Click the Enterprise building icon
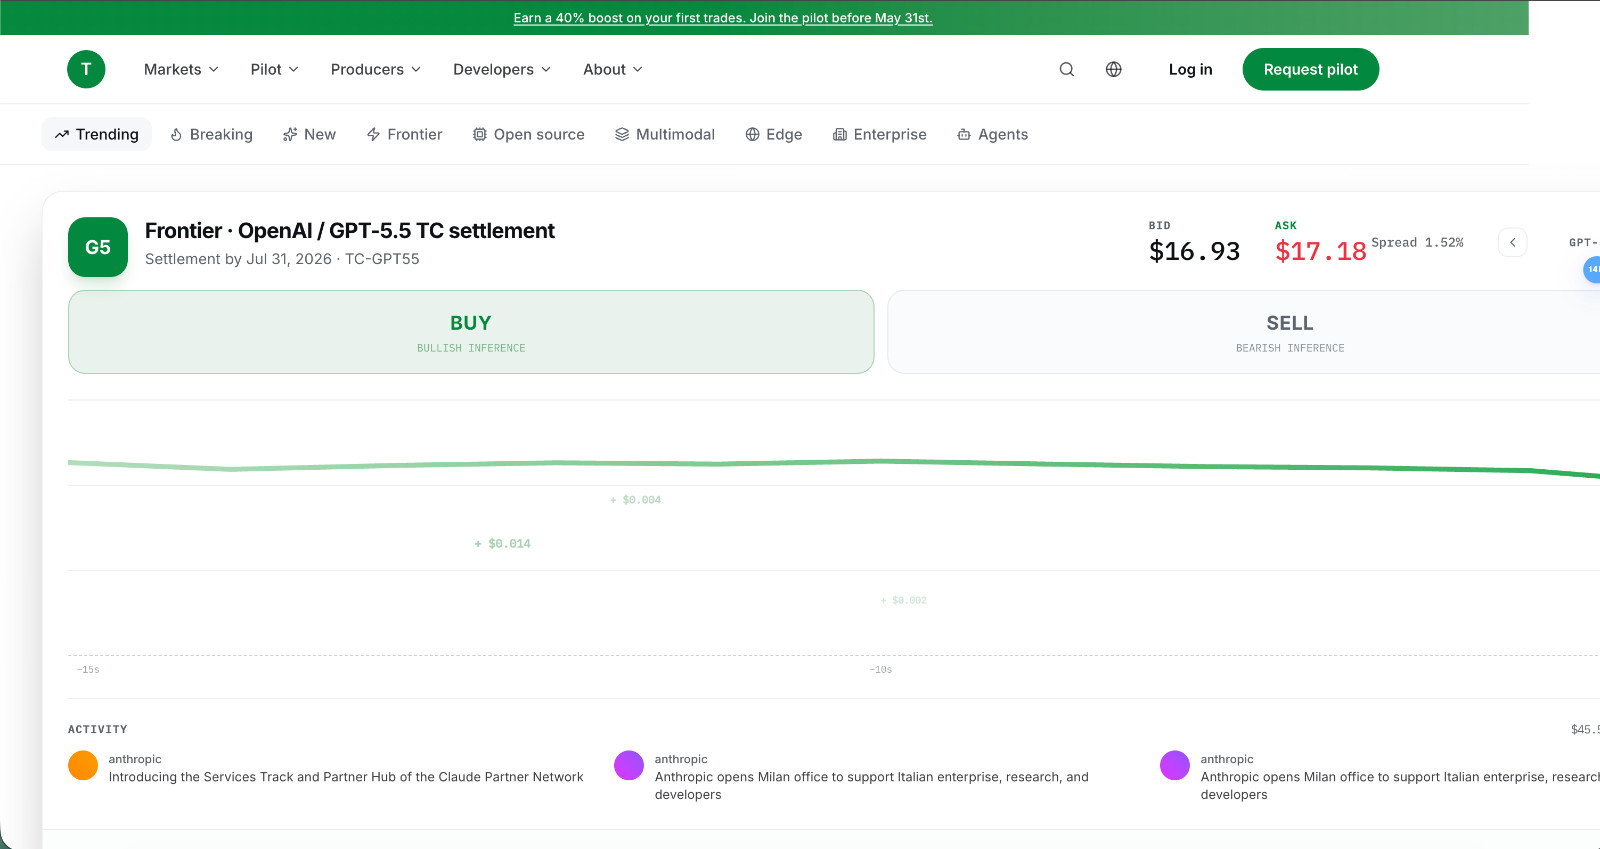The width and height of the screenshot is (1600, 849). click(840, 134)
